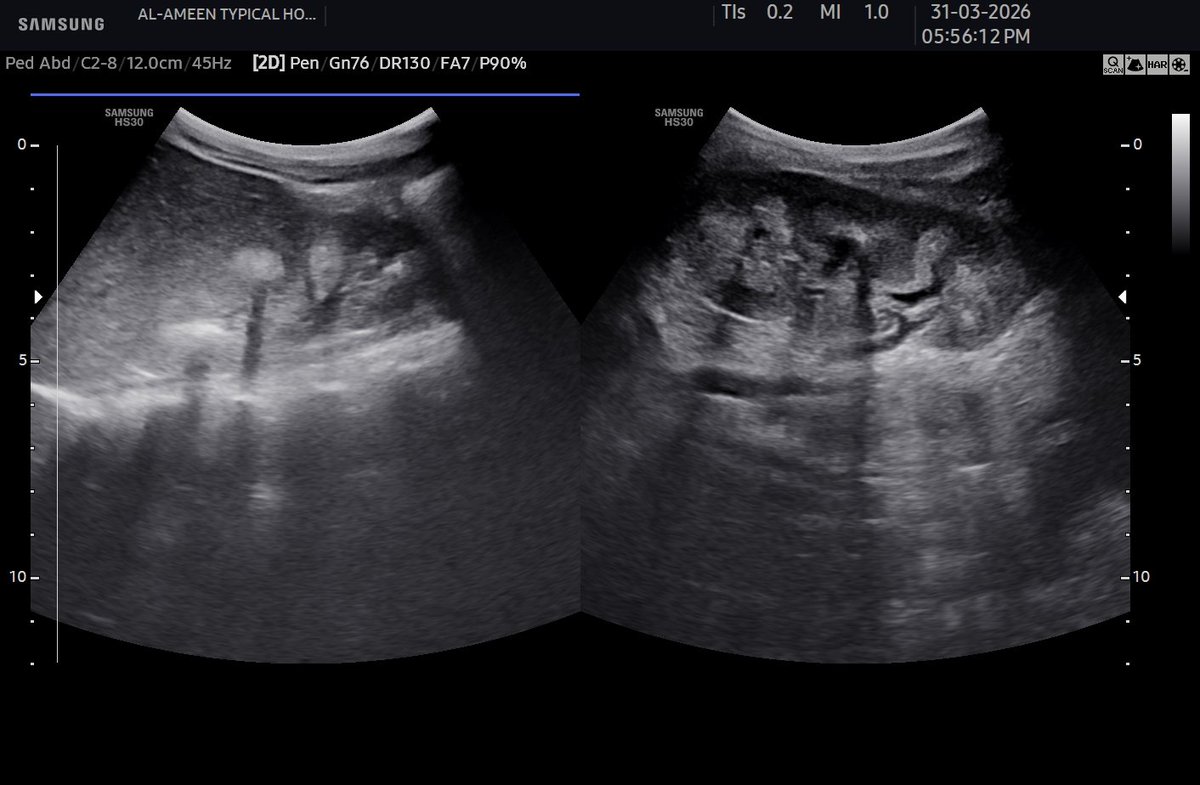
Task: Select the left ultrasound image
Action: pyautogui.click(x=305, y=385)
